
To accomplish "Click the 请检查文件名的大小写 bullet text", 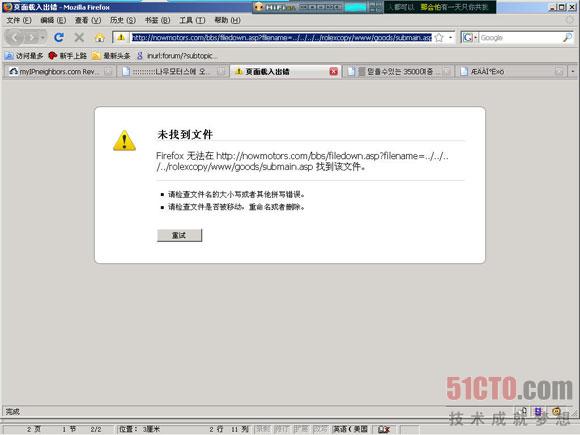I will pos(236,194).
